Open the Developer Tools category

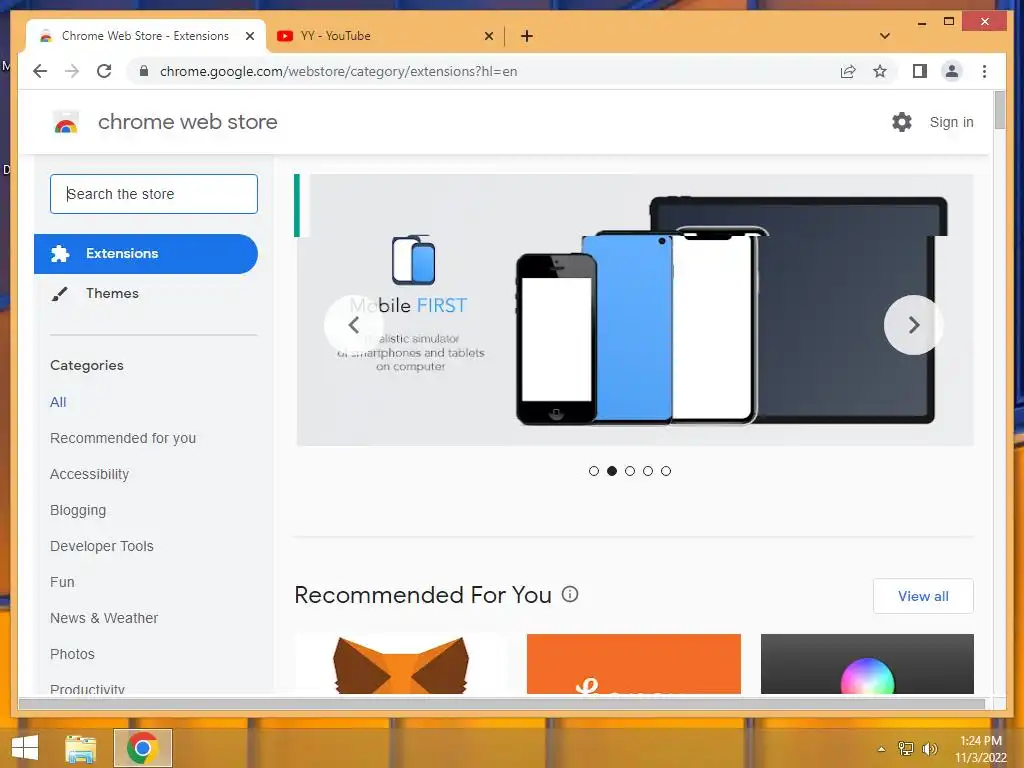[102, 546]
